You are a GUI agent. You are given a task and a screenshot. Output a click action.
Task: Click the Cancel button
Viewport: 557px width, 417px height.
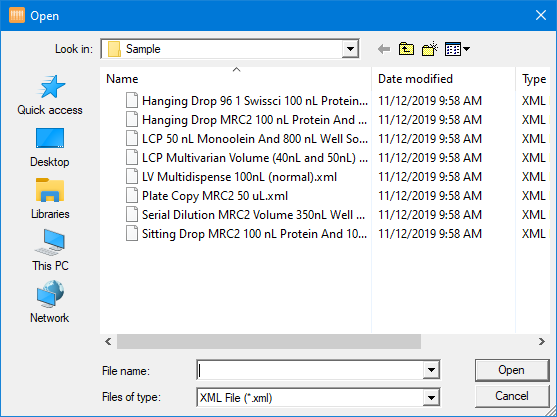tap(512, 396)
